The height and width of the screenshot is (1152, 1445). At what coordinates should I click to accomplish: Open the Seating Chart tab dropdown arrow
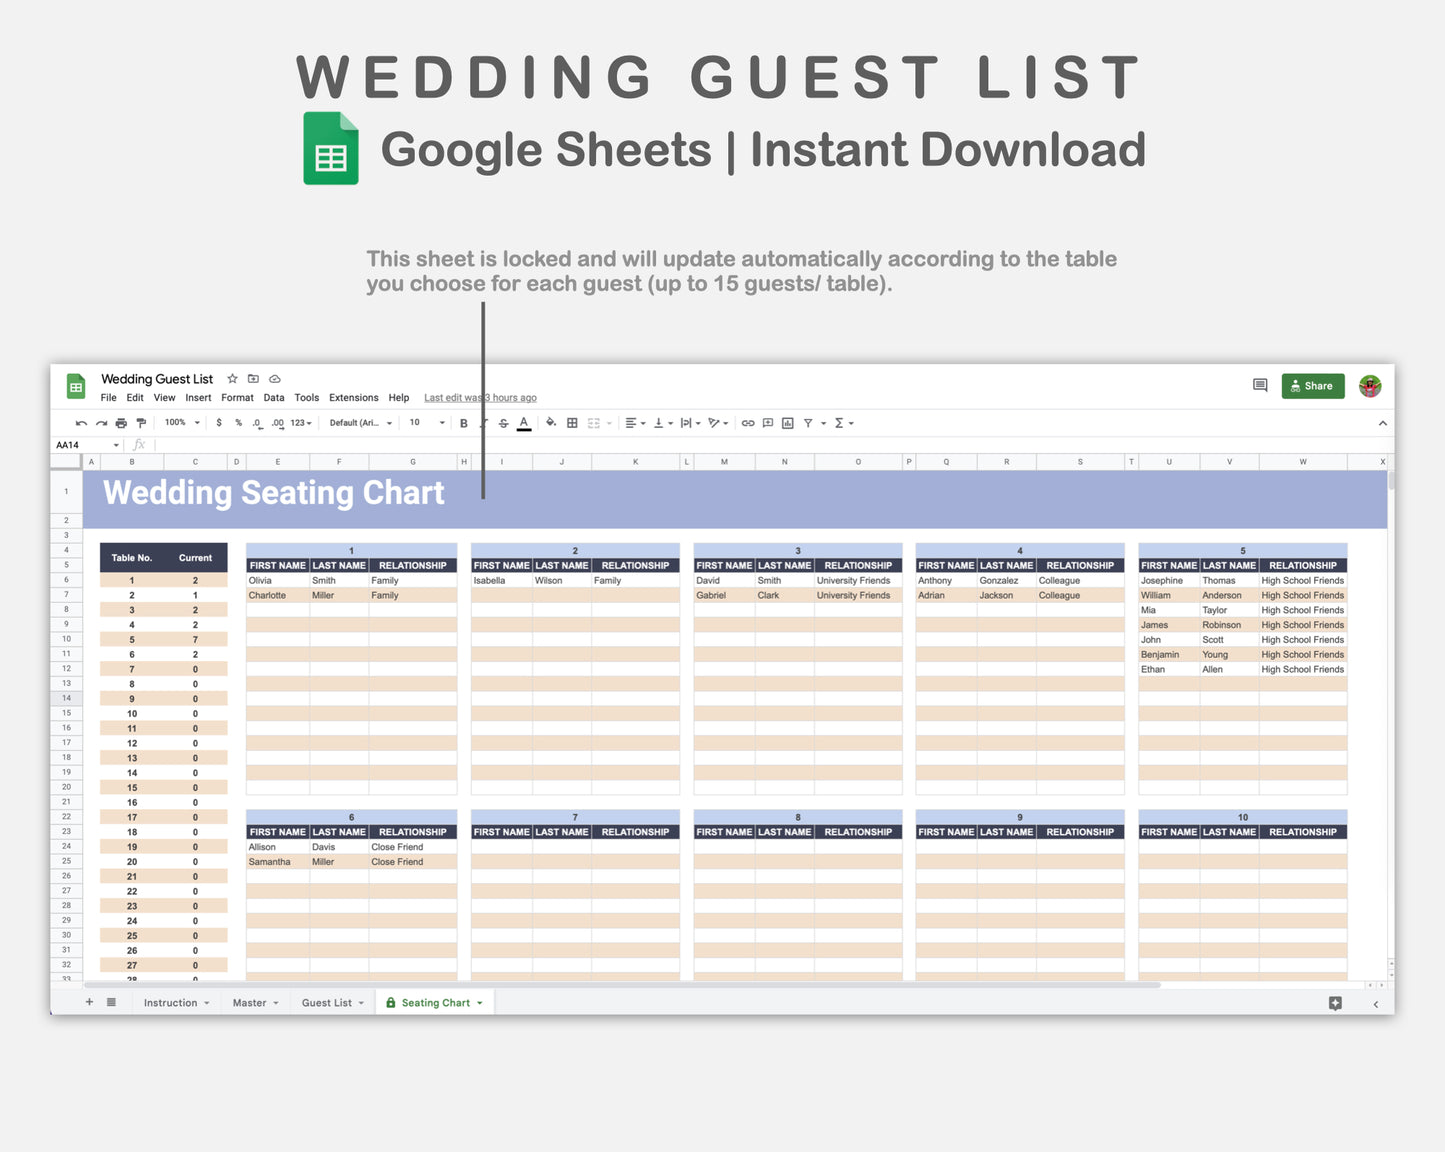pyautogui.click(x=480, y=1002)
